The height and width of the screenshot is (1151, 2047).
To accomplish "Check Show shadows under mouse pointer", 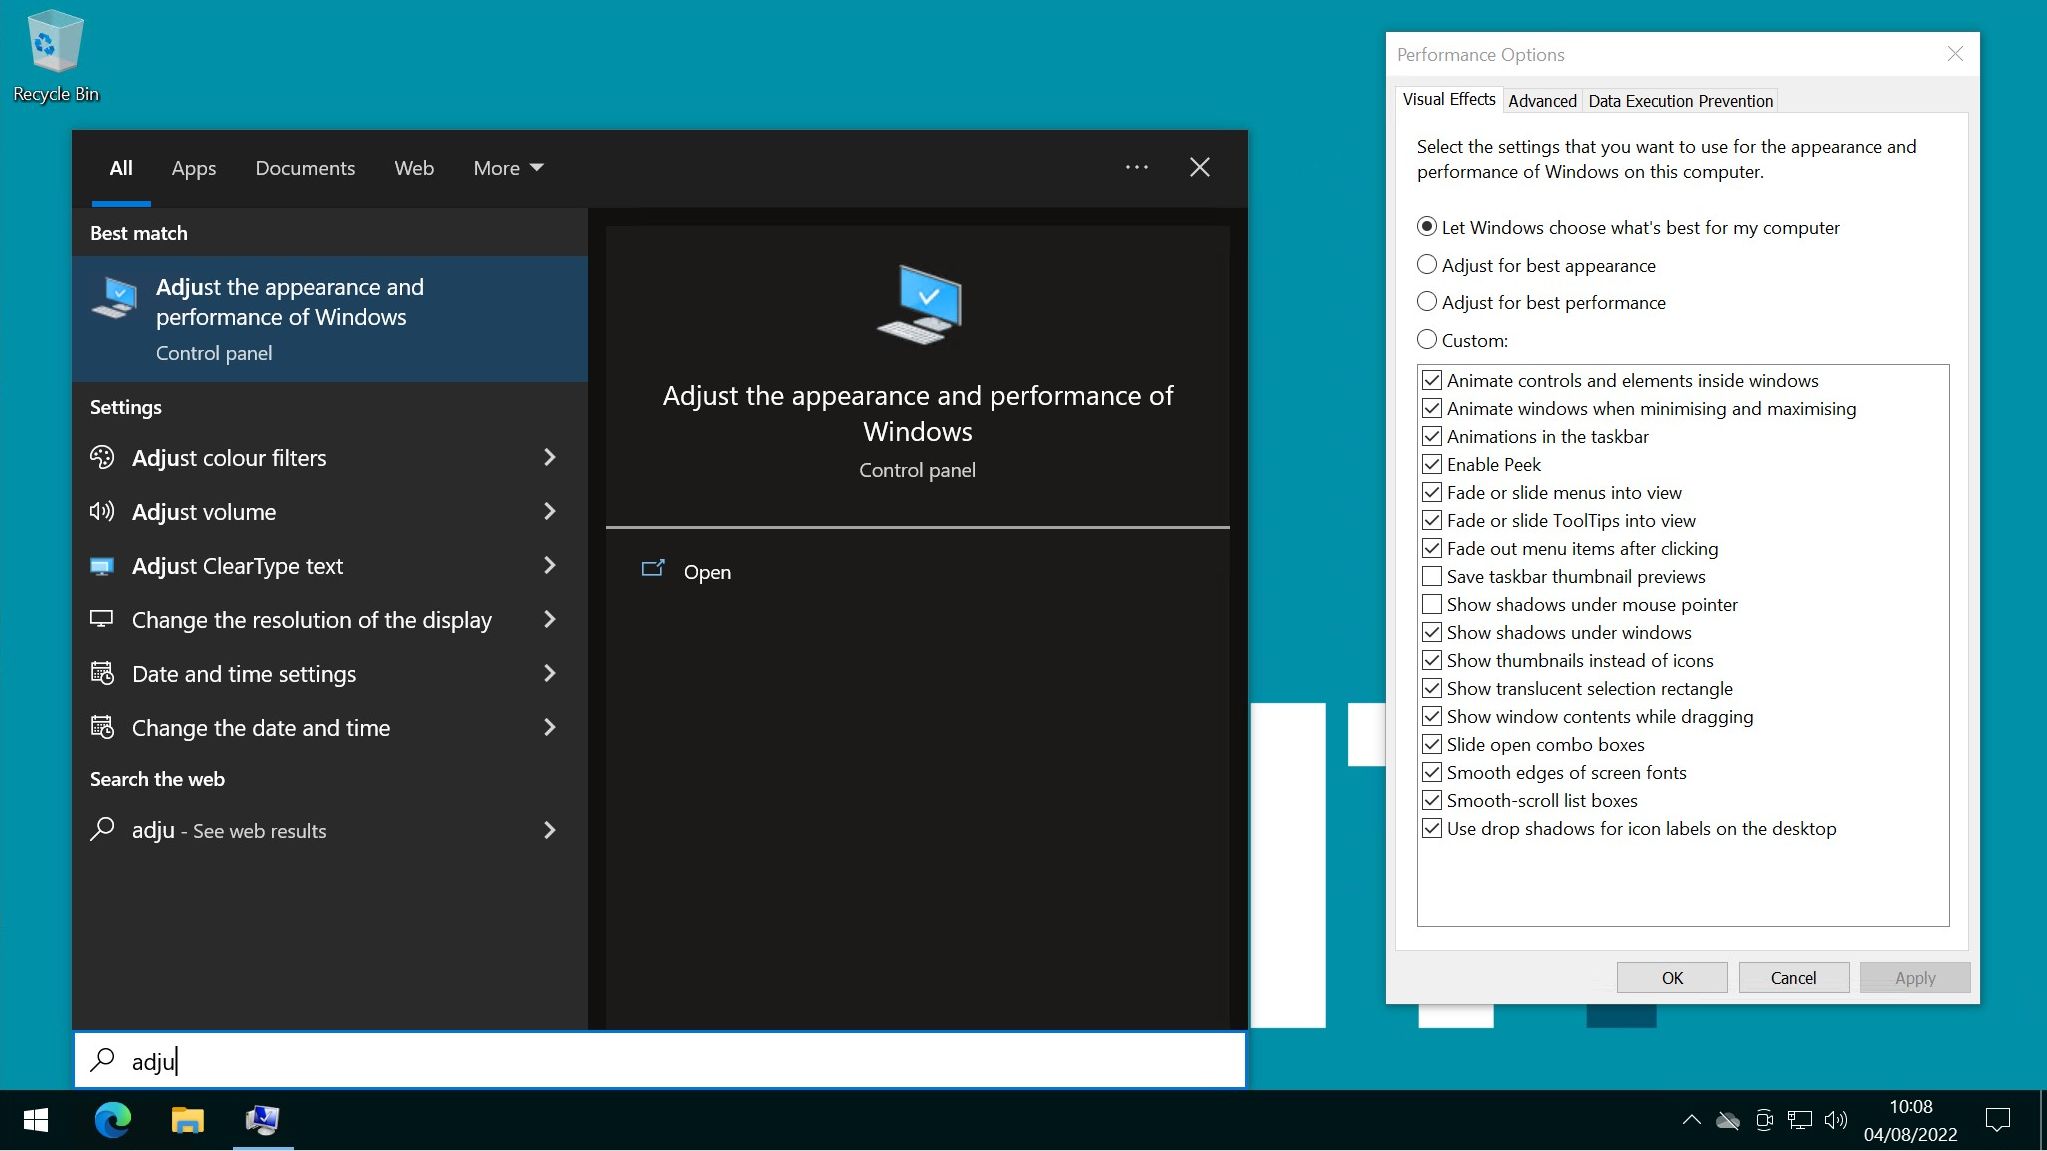I will coord(1431,604).
